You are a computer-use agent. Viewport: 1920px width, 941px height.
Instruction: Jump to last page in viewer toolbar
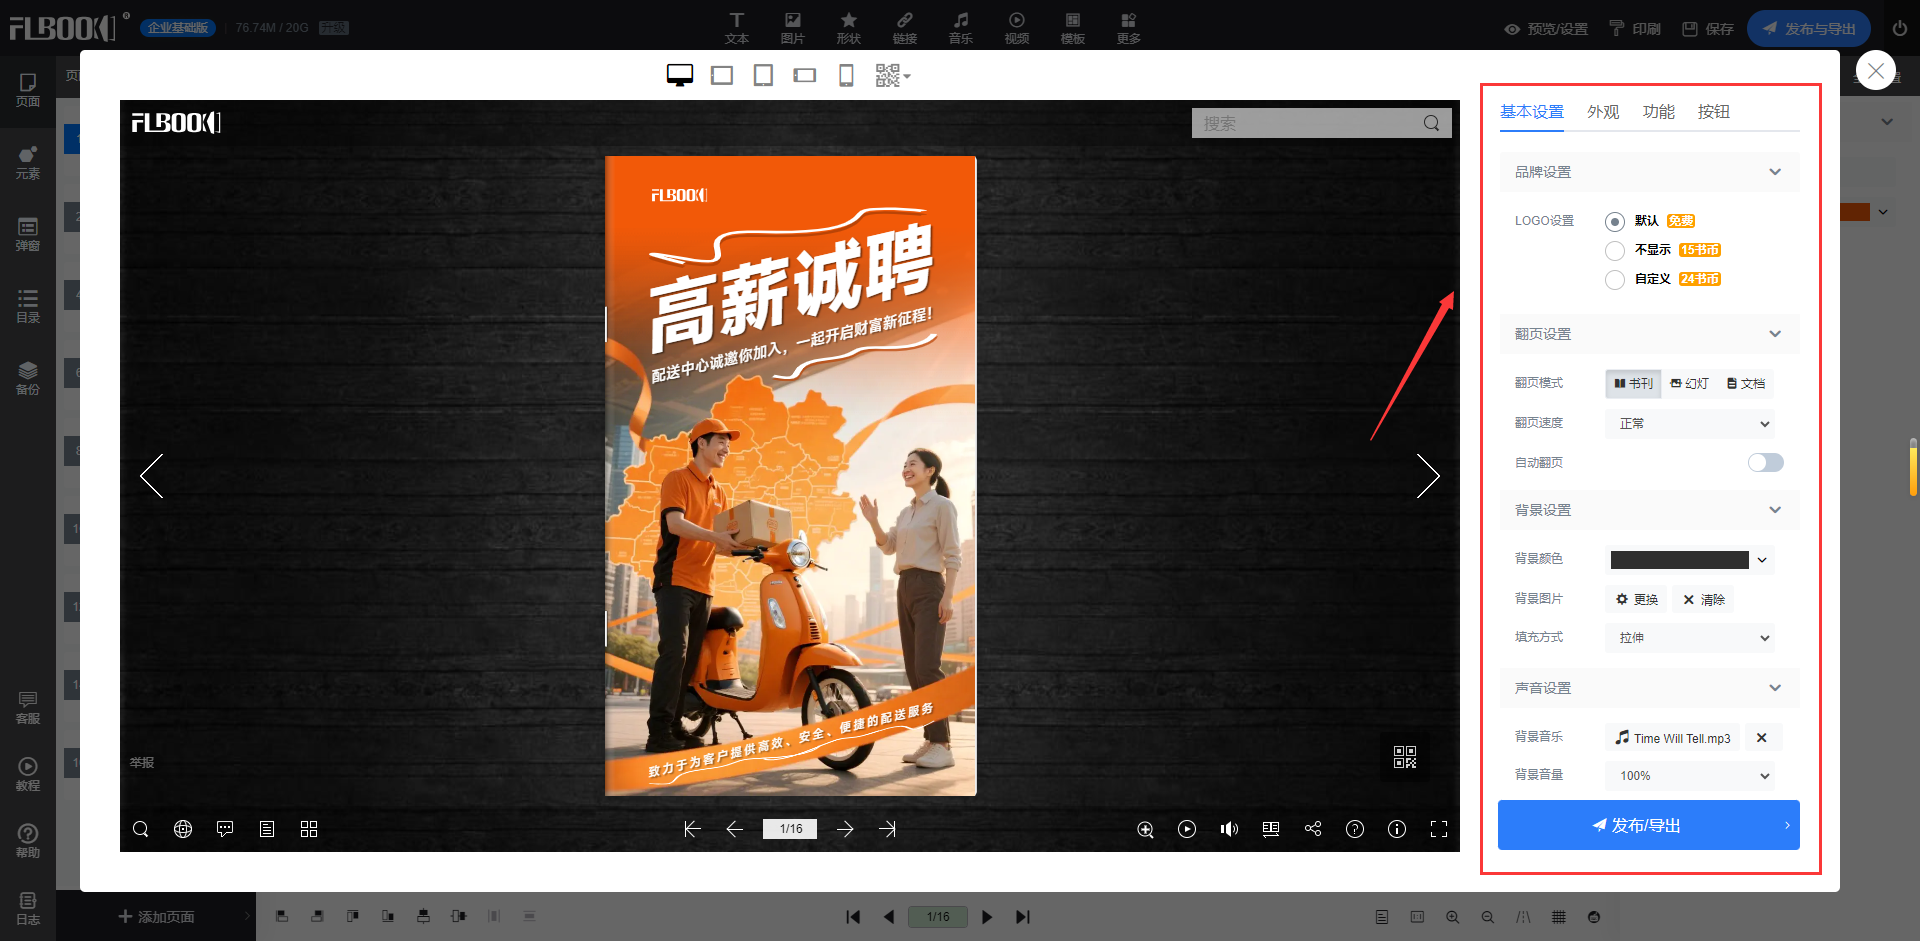point(887,829)
